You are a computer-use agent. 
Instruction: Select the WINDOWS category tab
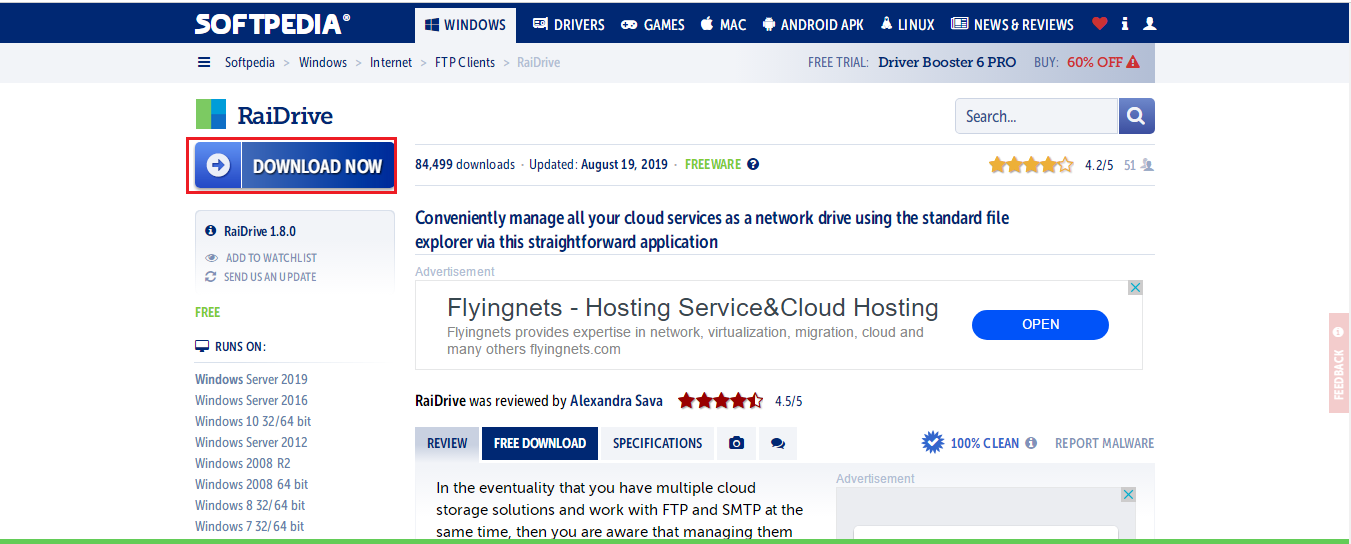pyautogui.click(x=465, y=25)
